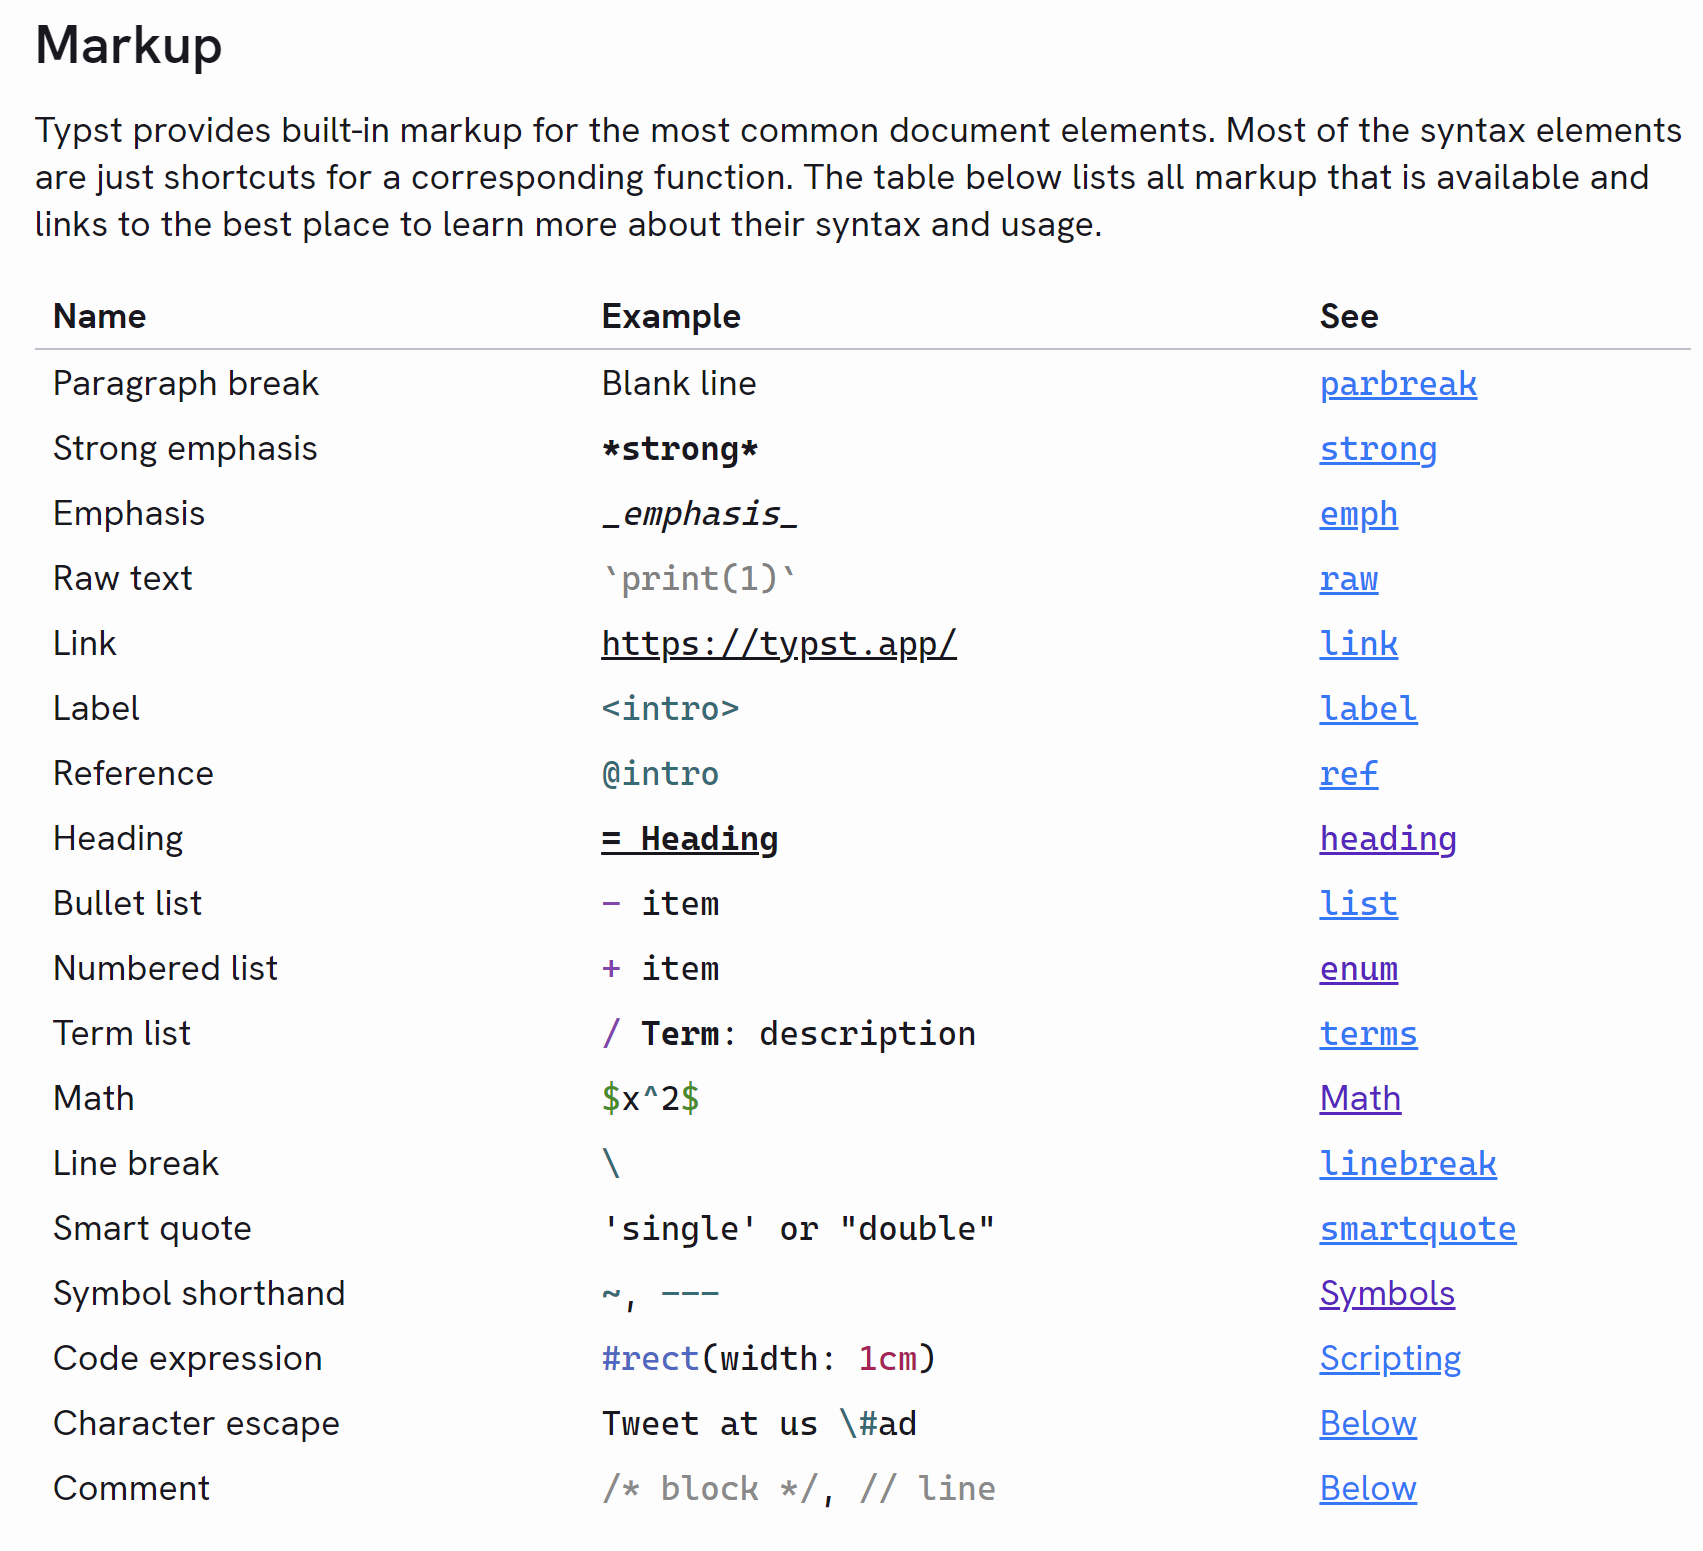
Task: Click the strong function link
Action: [1377, 450]
